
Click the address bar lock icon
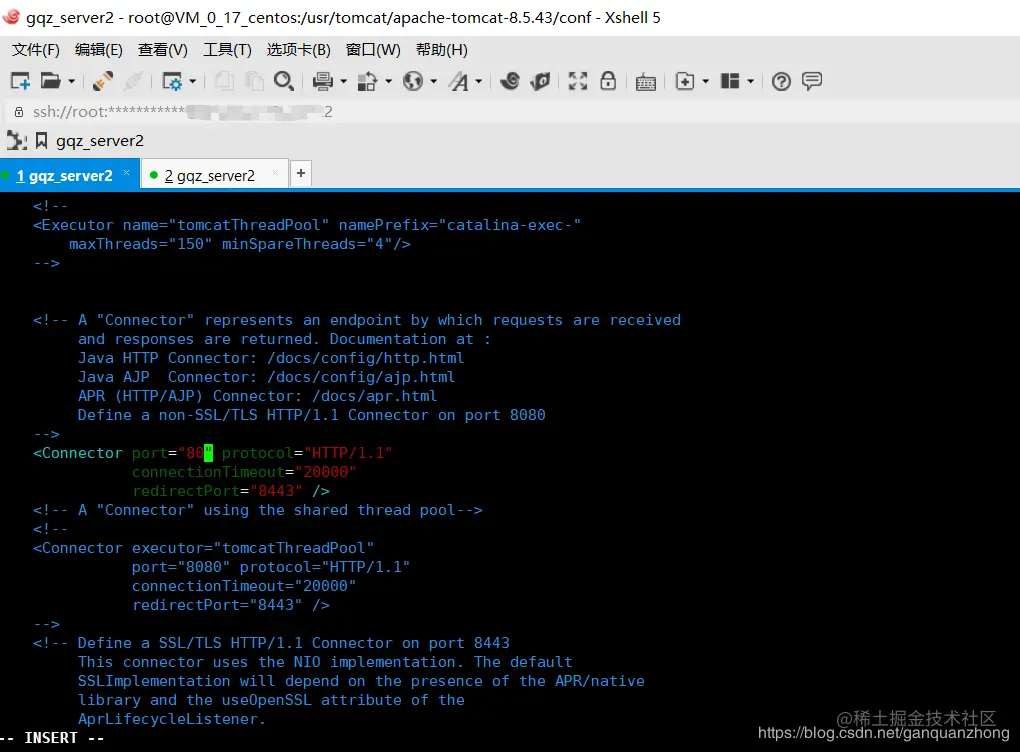[19, 112]
